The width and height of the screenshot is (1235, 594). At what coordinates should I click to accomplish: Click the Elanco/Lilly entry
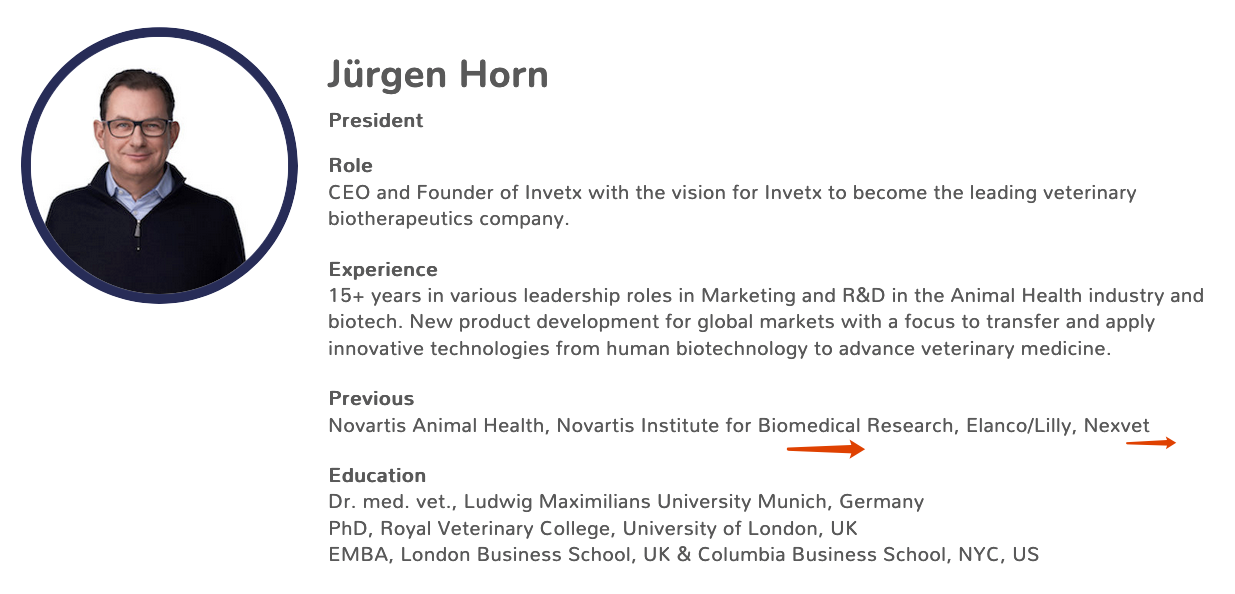click(x=1020, y=426)
